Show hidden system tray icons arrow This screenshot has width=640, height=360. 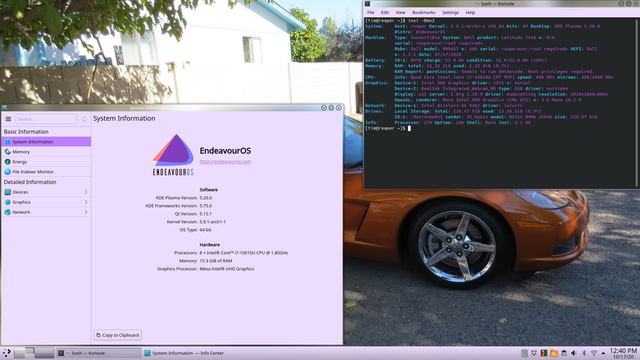[603, 353]
